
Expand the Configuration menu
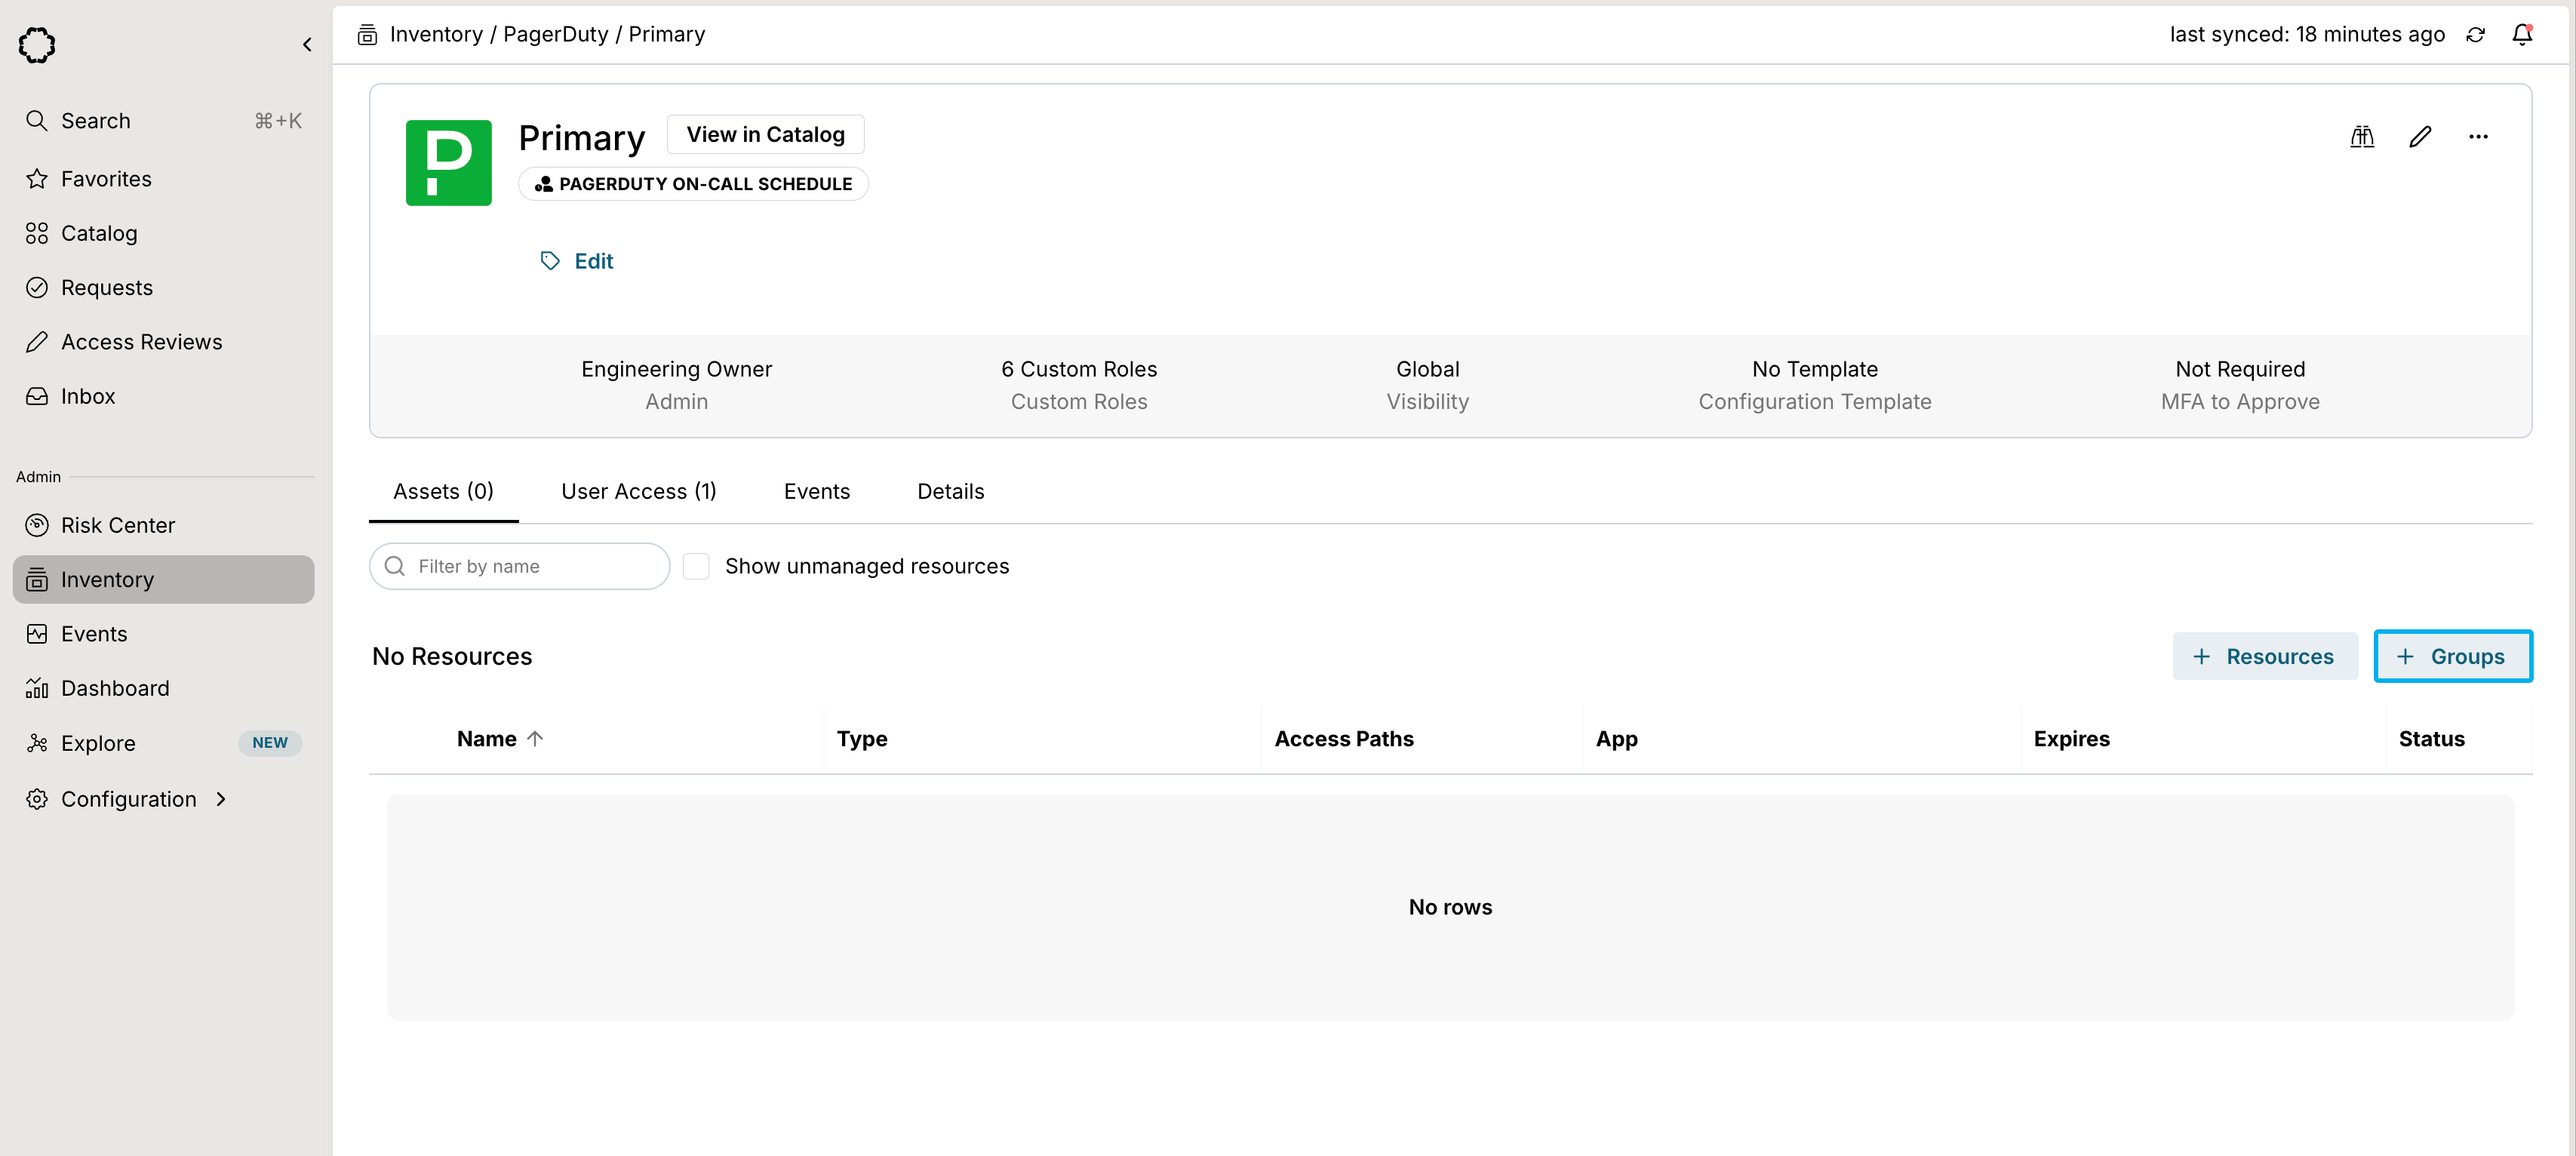[x=129, y=799]
